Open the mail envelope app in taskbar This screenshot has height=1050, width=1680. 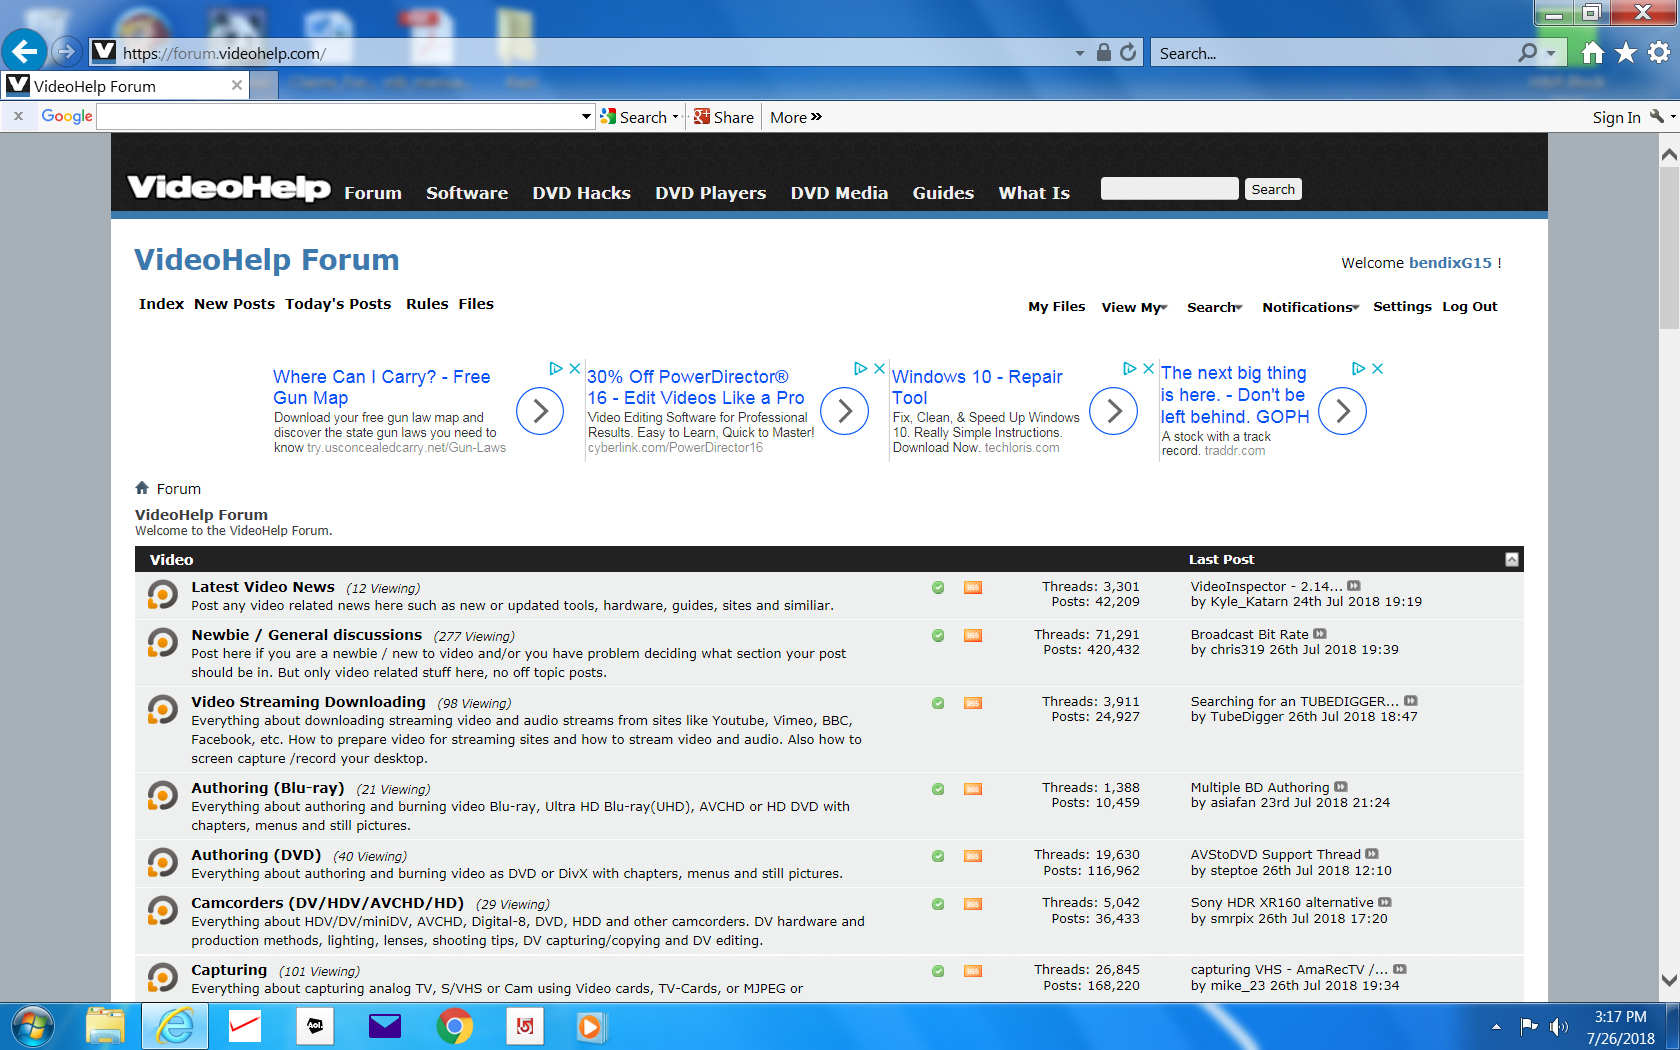pos(385,1027)
